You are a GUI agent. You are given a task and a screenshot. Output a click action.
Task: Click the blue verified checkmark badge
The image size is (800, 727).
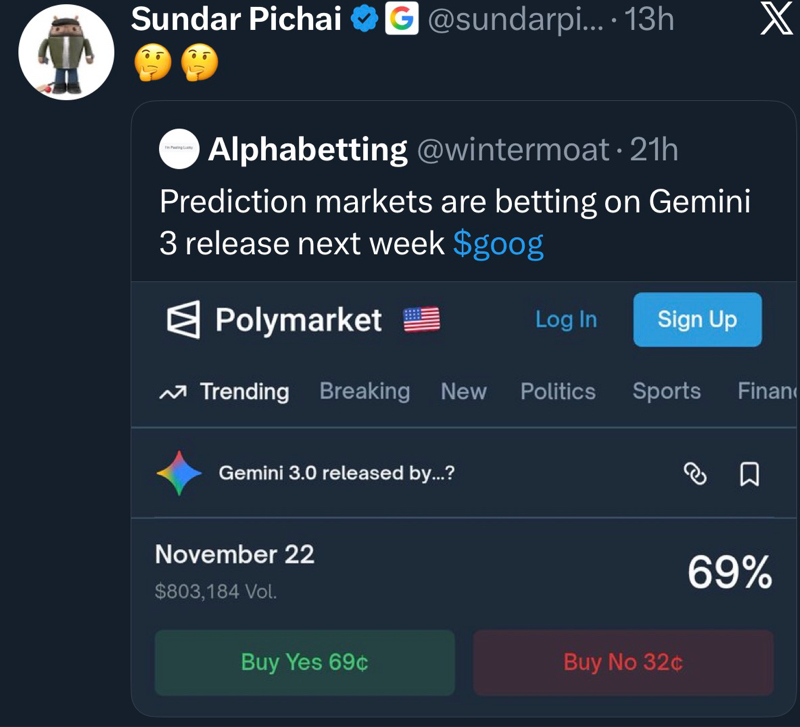(366, 19)
